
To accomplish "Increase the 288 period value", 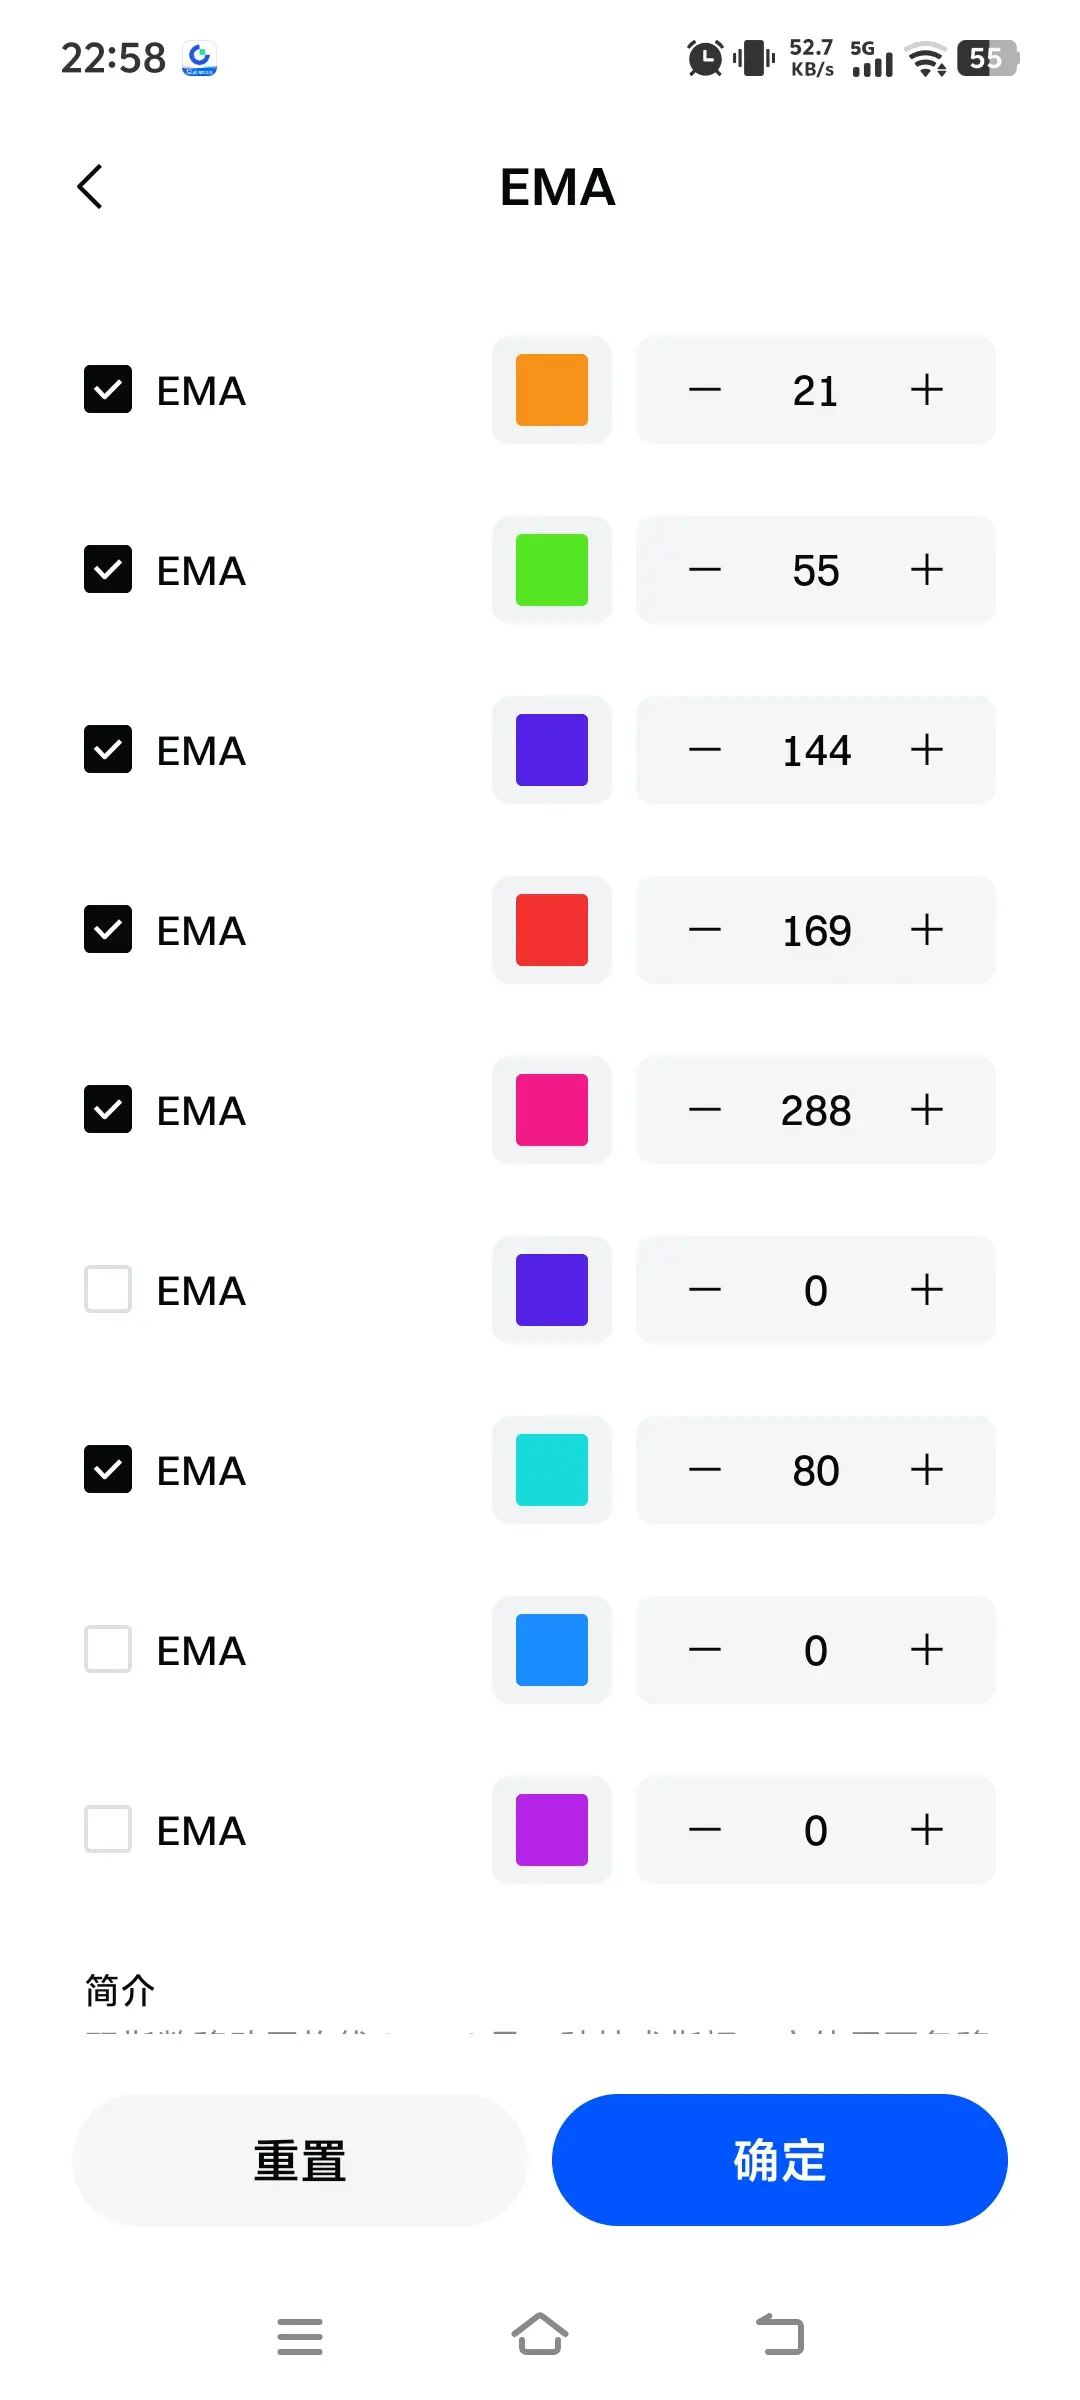I will pyautogui.click(x=927, y=1110).
